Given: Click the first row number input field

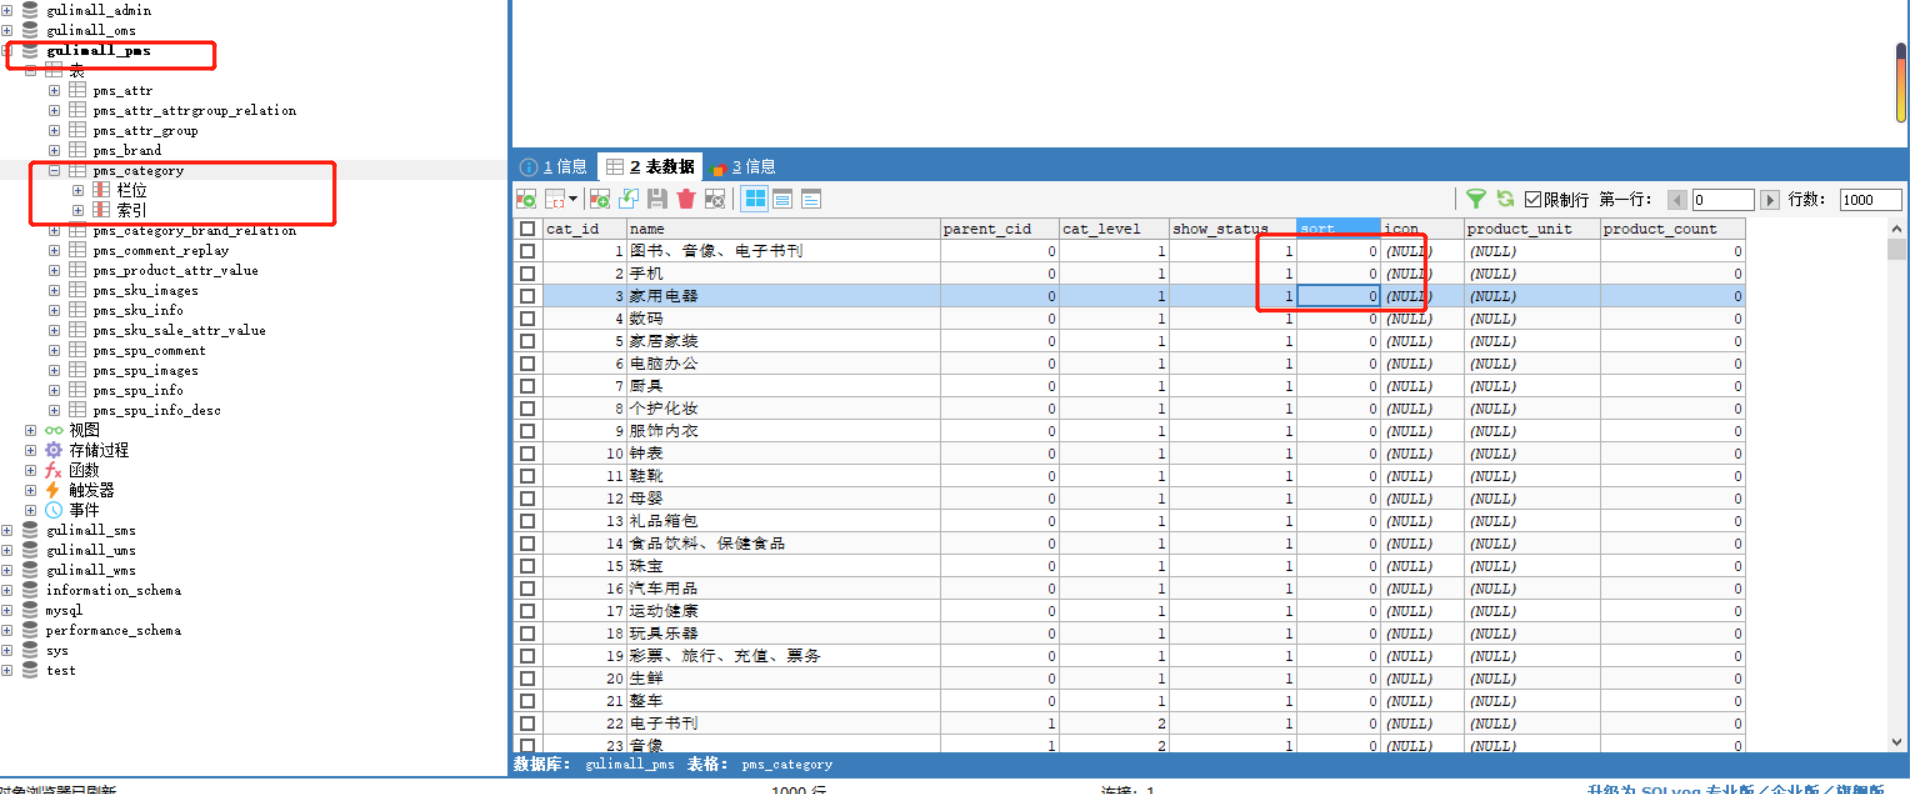Looking at the screenshot, I should 1722,199.
